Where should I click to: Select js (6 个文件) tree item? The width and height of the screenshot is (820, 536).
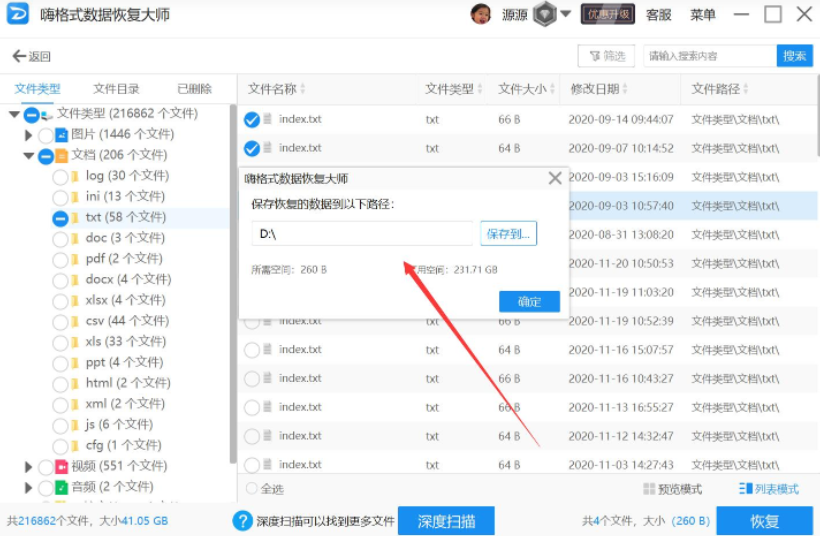[x=119, y=425]
